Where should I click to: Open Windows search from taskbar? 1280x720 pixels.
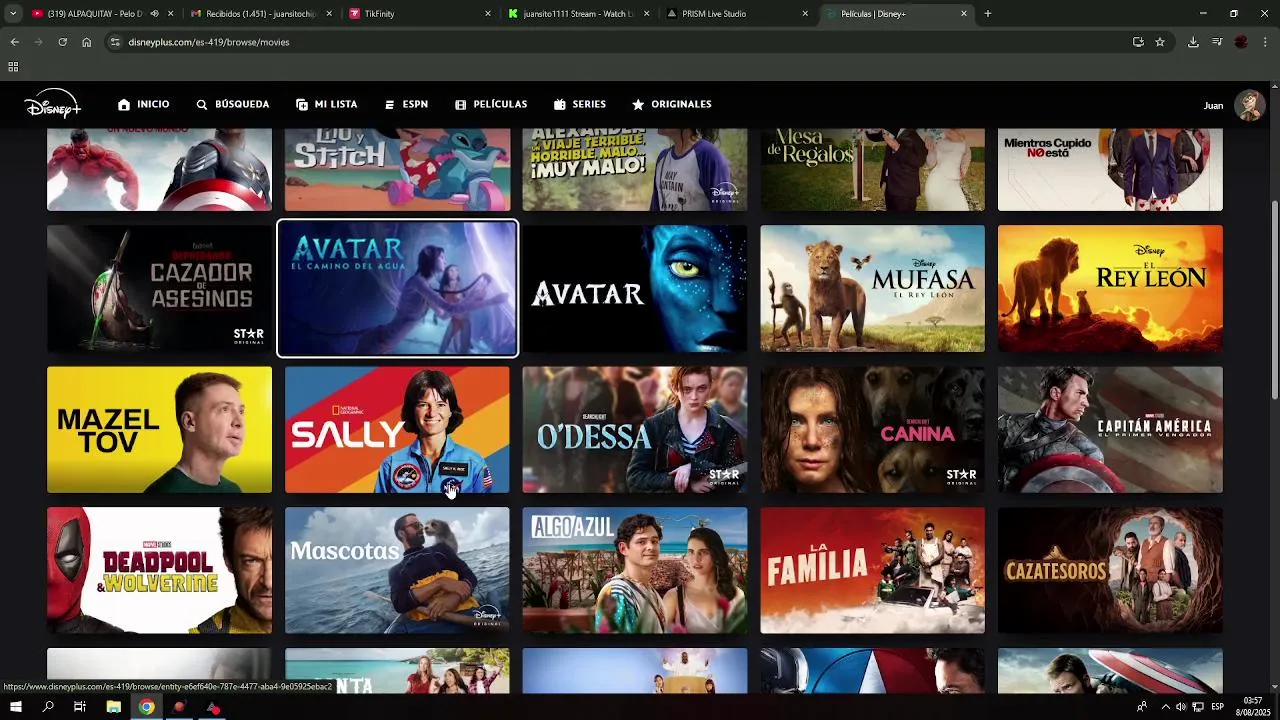pyautogui.click(x=48, y=707)
